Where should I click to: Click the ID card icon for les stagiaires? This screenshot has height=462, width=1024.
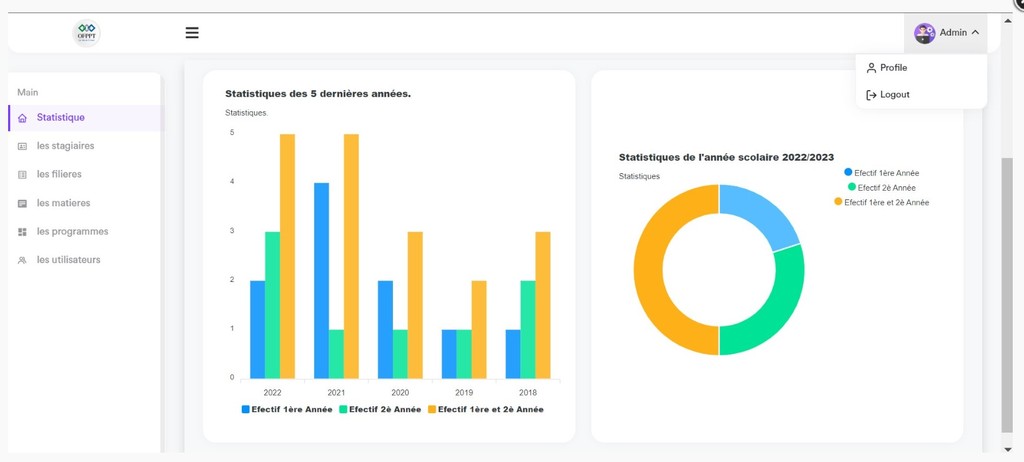[x=22, y=146]
